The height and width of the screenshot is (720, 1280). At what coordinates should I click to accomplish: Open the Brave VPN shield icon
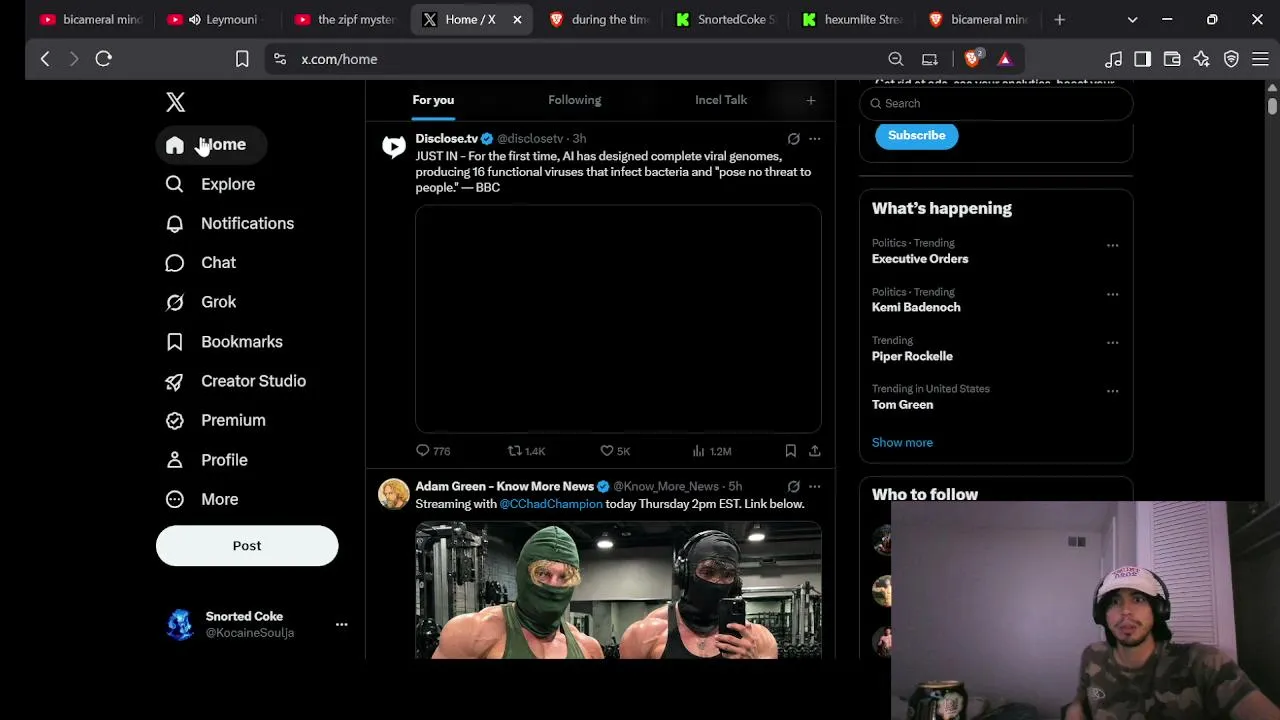coord(1231,59)
